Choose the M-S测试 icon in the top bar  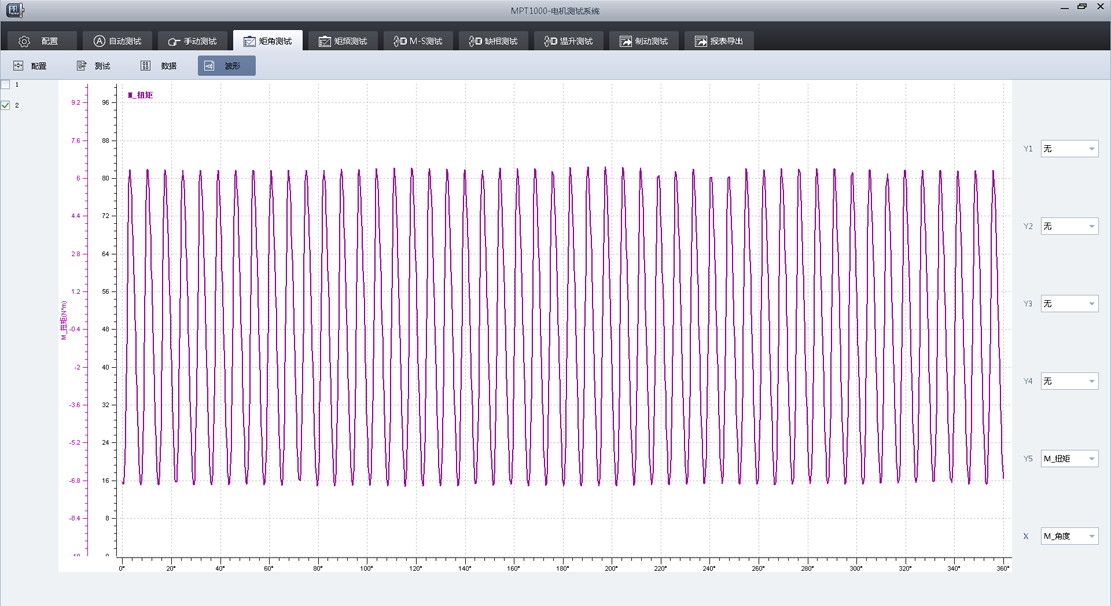tap(400, 41)
